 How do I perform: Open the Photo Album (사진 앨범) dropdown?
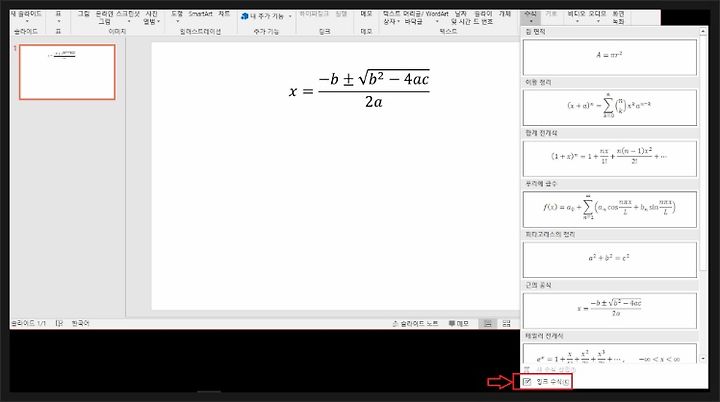(151, 17)
